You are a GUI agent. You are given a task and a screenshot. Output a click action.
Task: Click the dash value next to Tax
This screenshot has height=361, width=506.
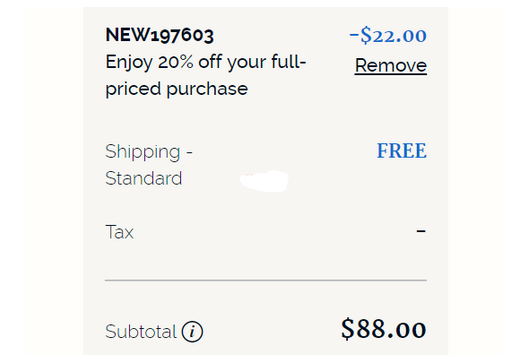pos(421,231)
